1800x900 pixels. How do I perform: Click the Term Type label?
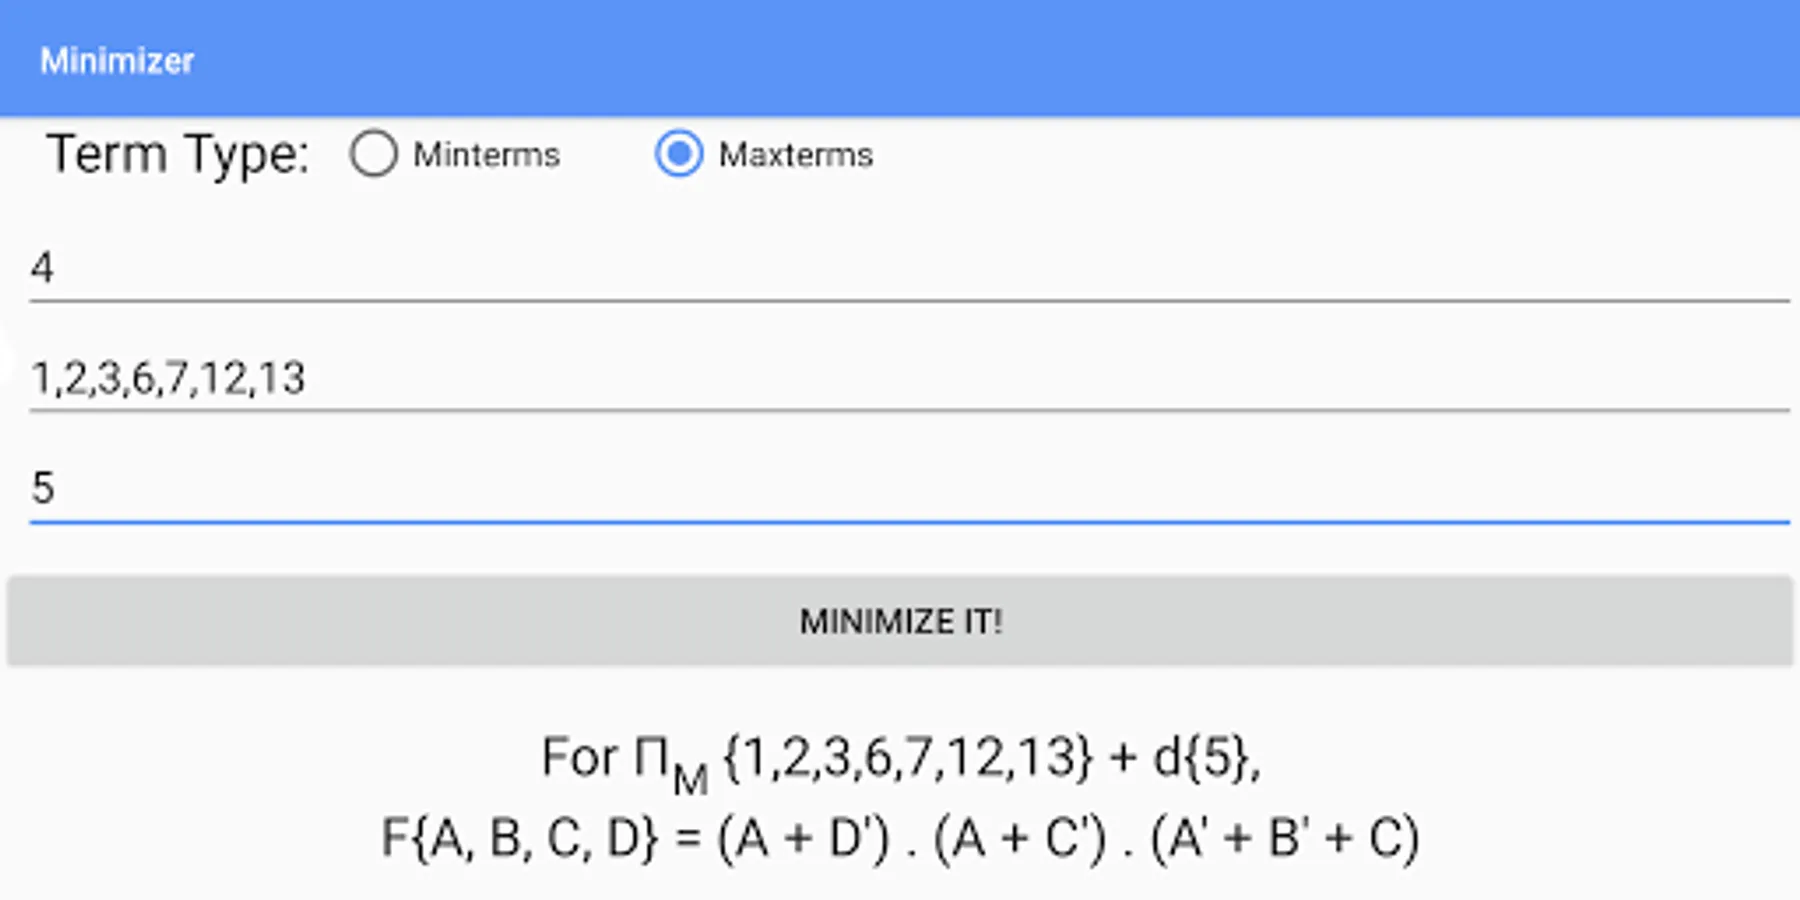pos(178,155)
